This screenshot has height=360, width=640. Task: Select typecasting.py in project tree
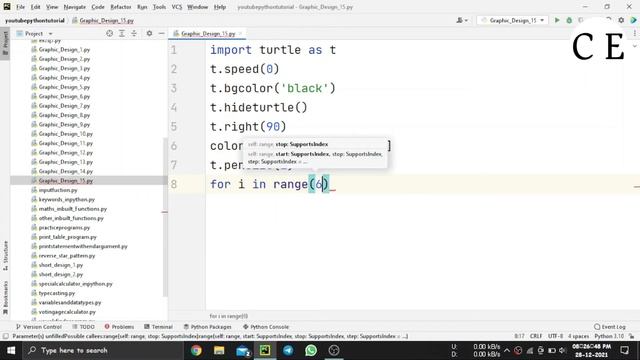pos(57,293)
